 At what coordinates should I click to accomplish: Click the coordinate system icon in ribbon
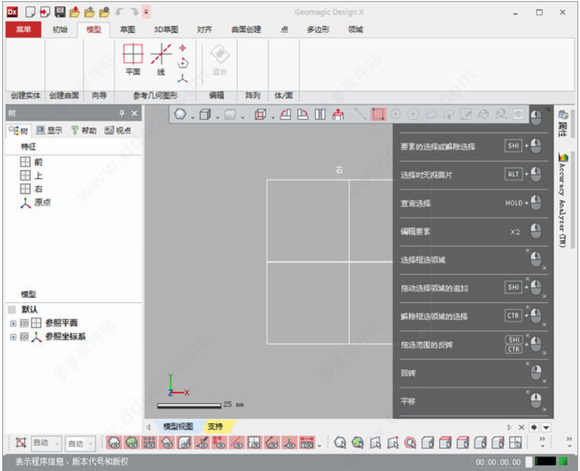coord(182,78)
